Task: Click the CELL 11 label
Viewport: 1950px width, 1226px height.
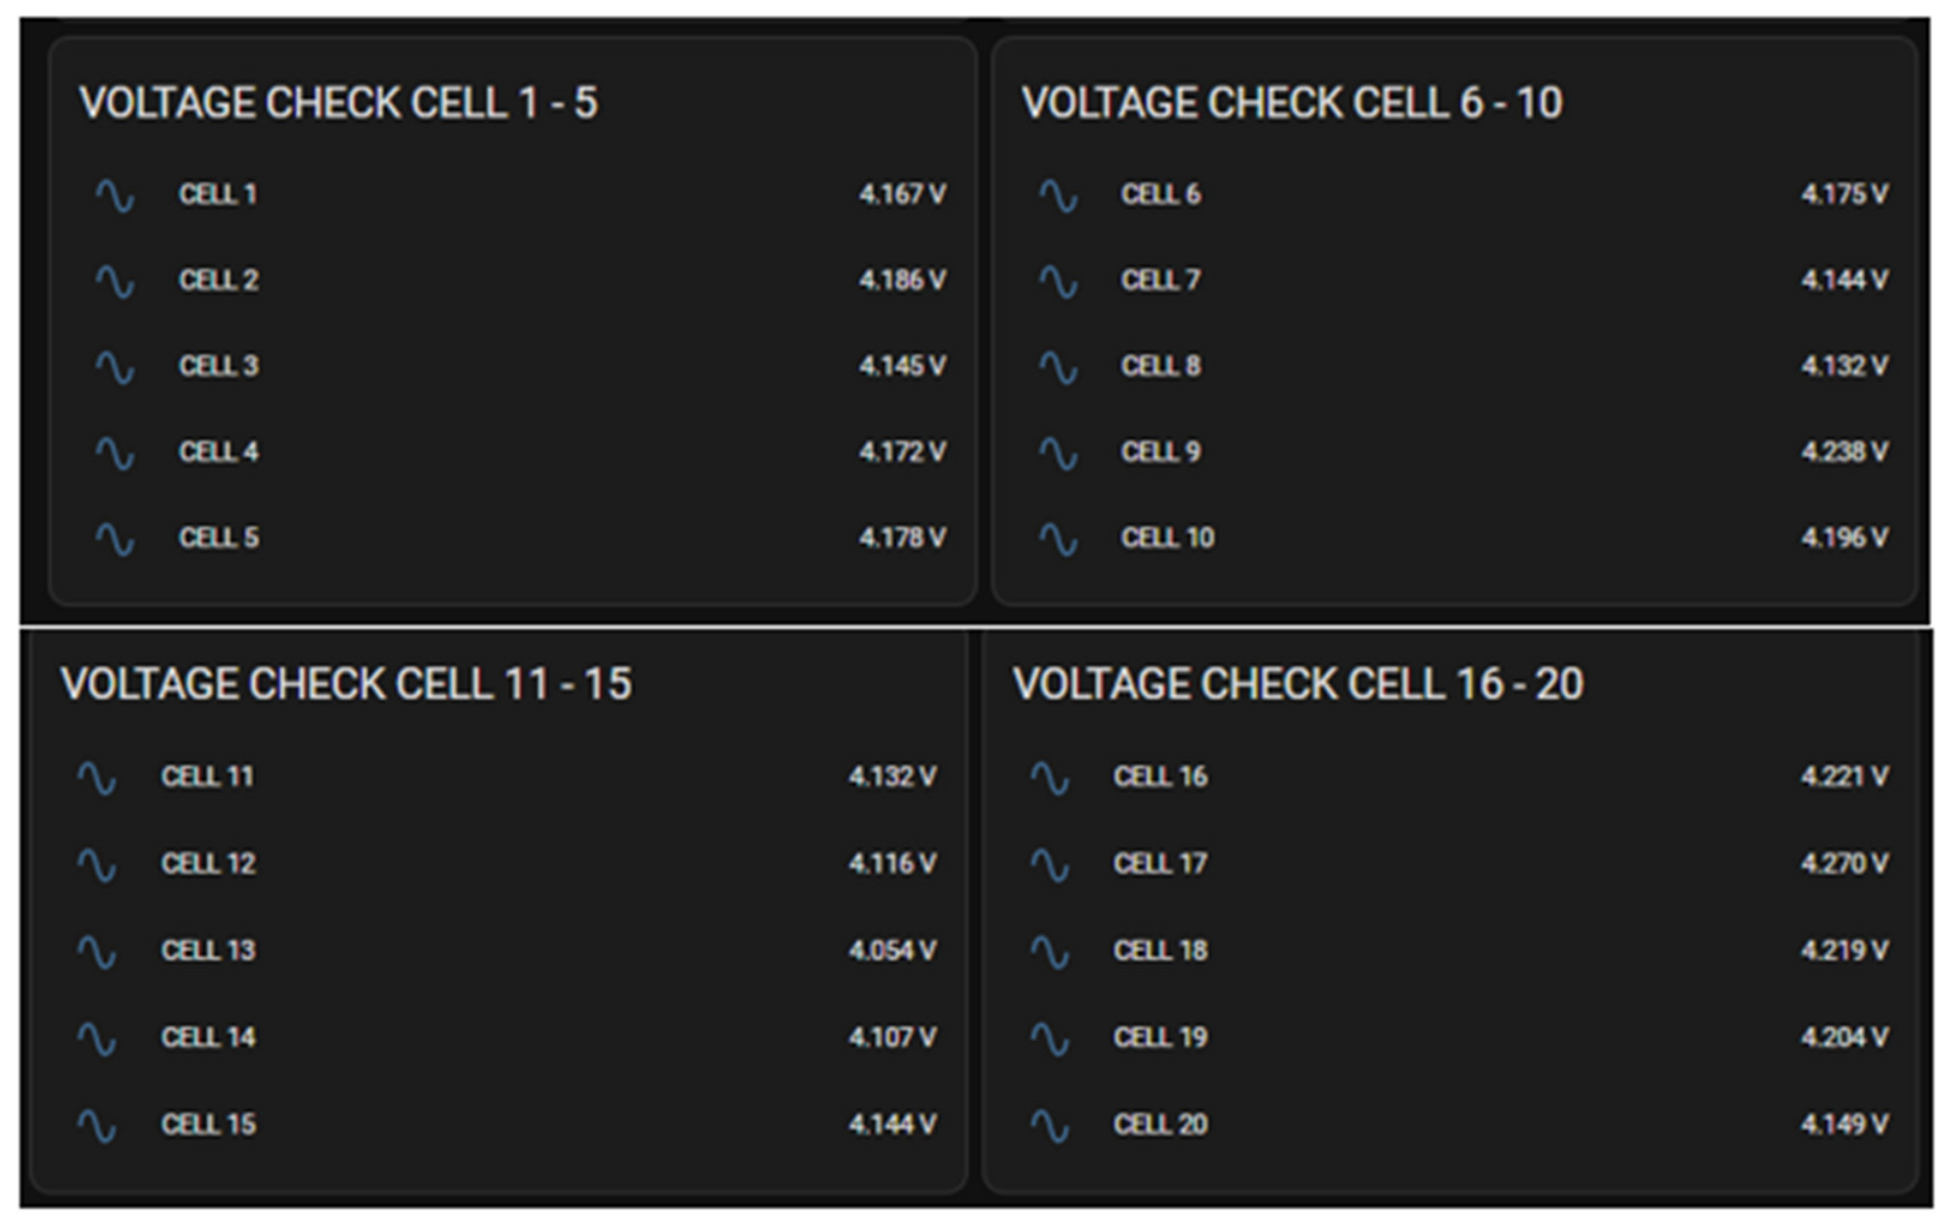Action: [207, 777]
